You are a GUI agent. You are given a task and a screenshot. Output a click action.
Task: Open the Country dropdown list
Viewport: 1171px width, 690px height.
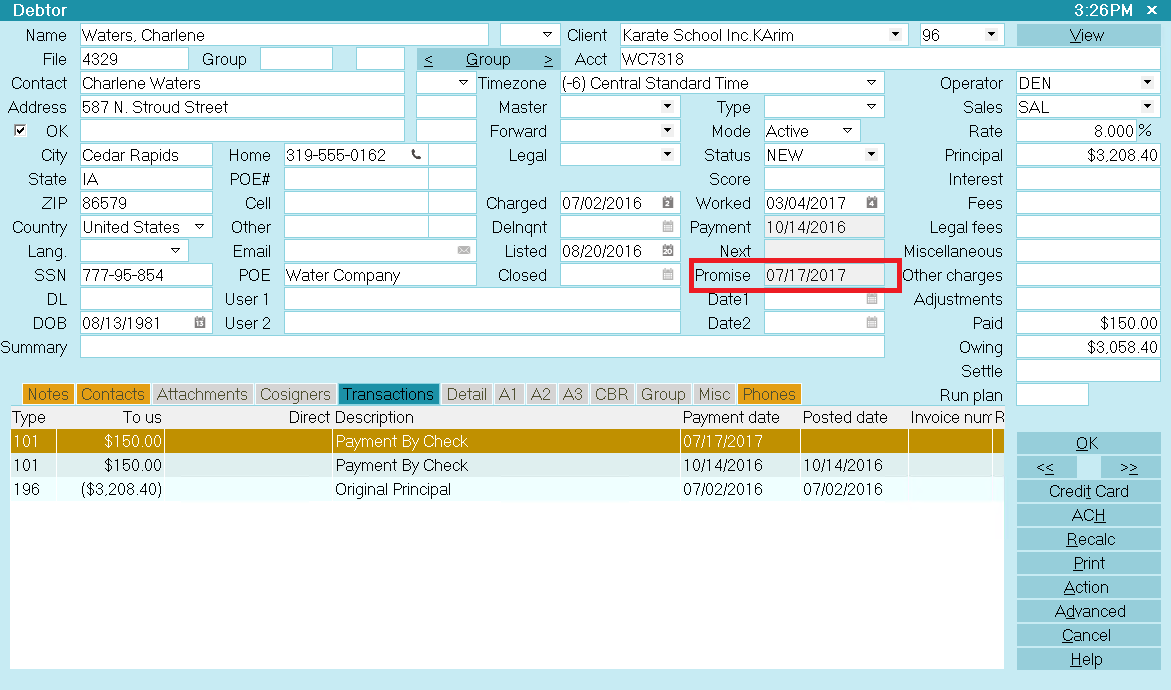pos(200,227)
